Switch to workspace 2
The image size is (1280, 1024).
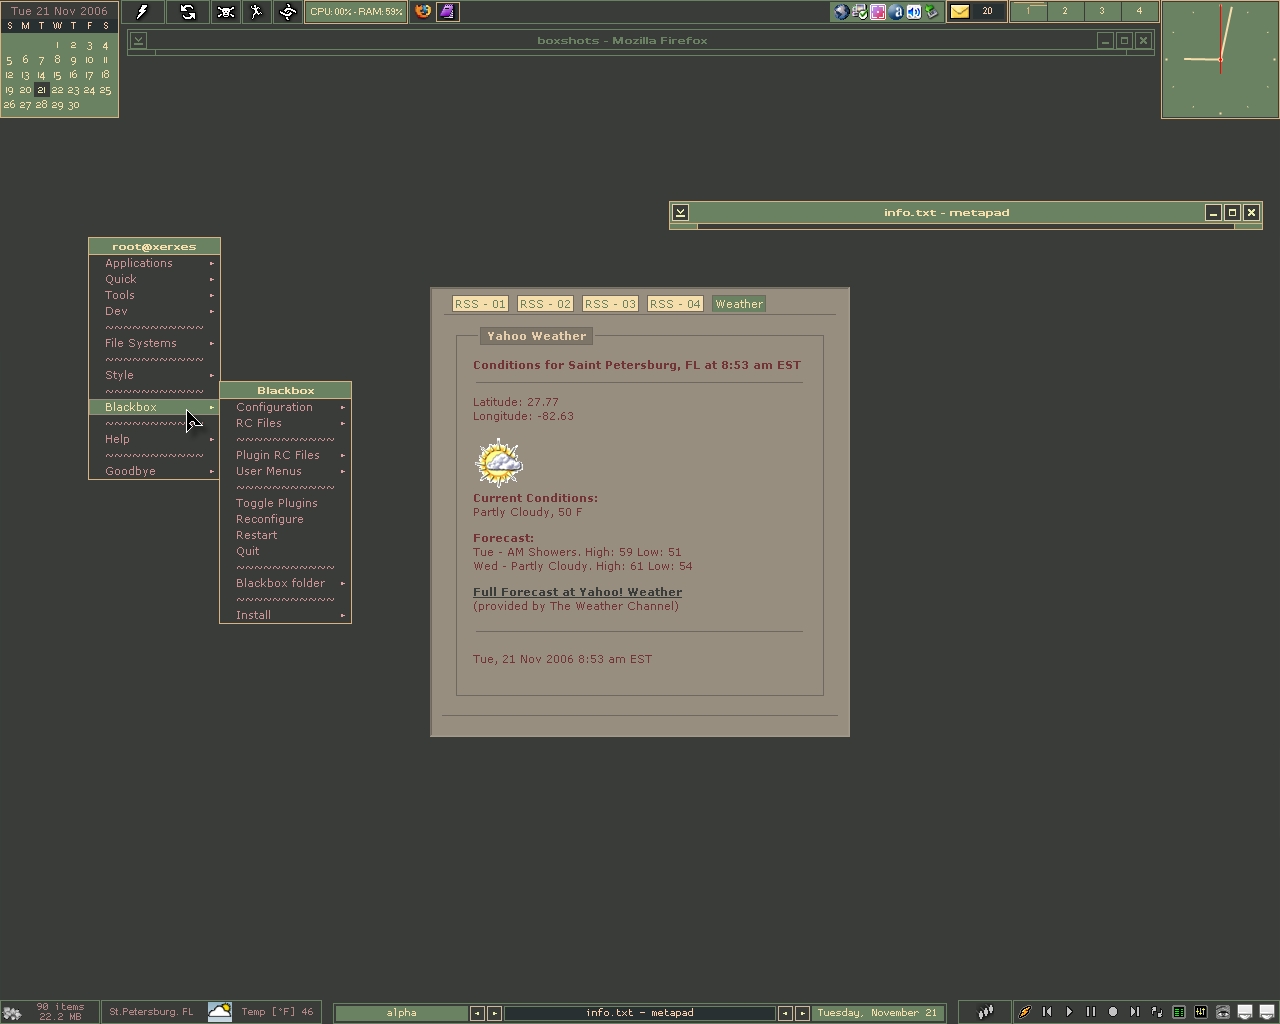point(1065,11)
